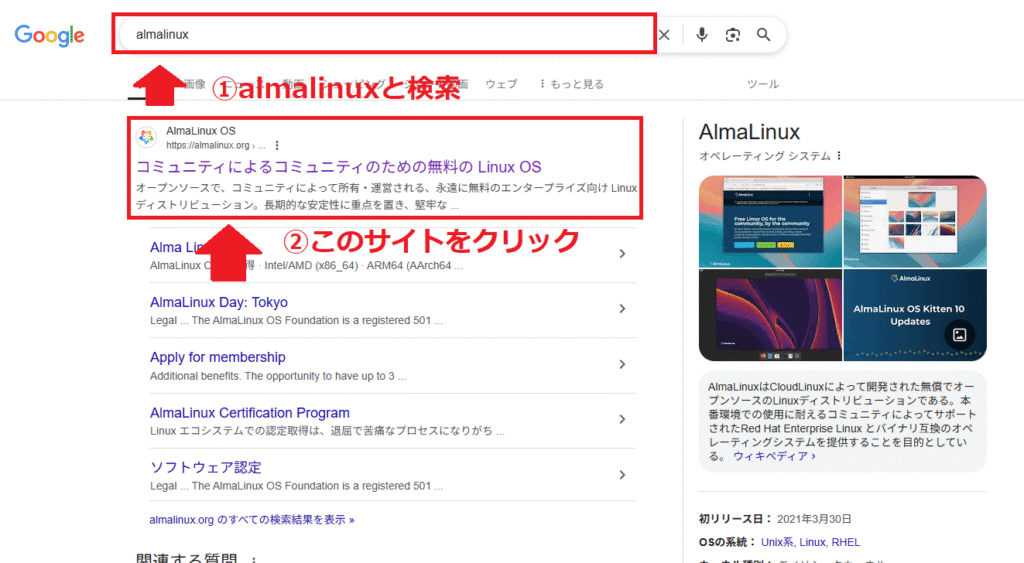Switch to the ウェブ tab
This screenshot has height=563, width=1024.
coord(501,84)
